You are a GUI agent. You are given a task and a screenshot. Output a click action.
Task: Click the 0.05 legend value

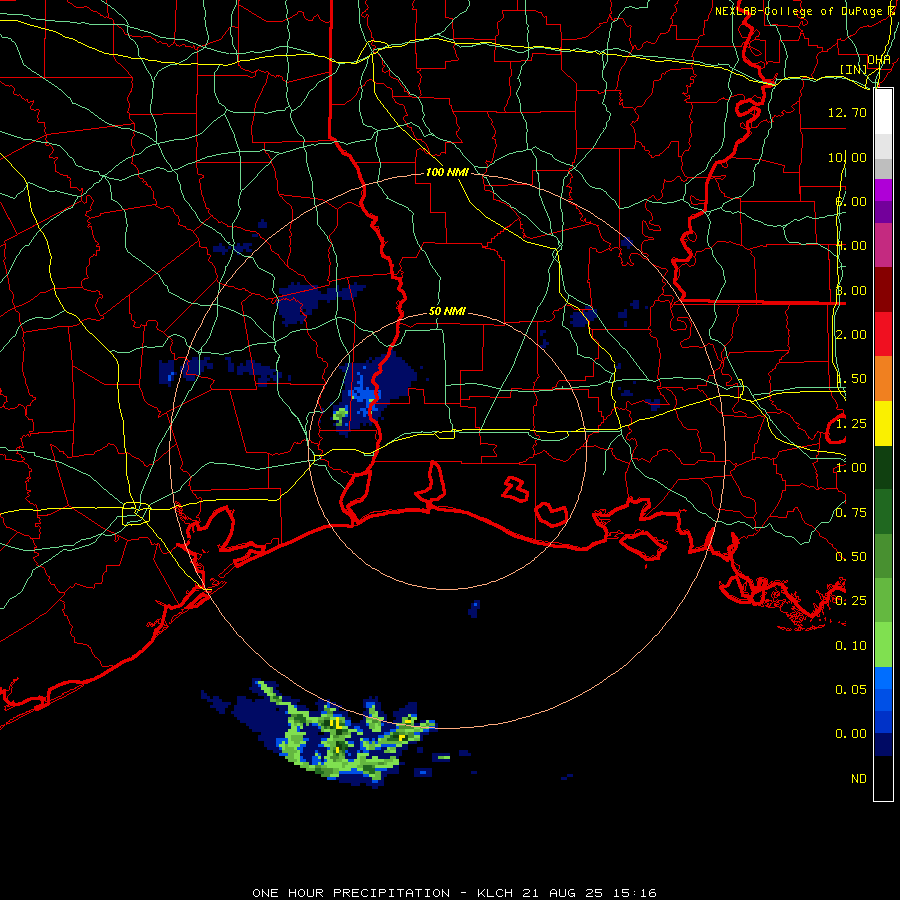[x=851, y=690]
